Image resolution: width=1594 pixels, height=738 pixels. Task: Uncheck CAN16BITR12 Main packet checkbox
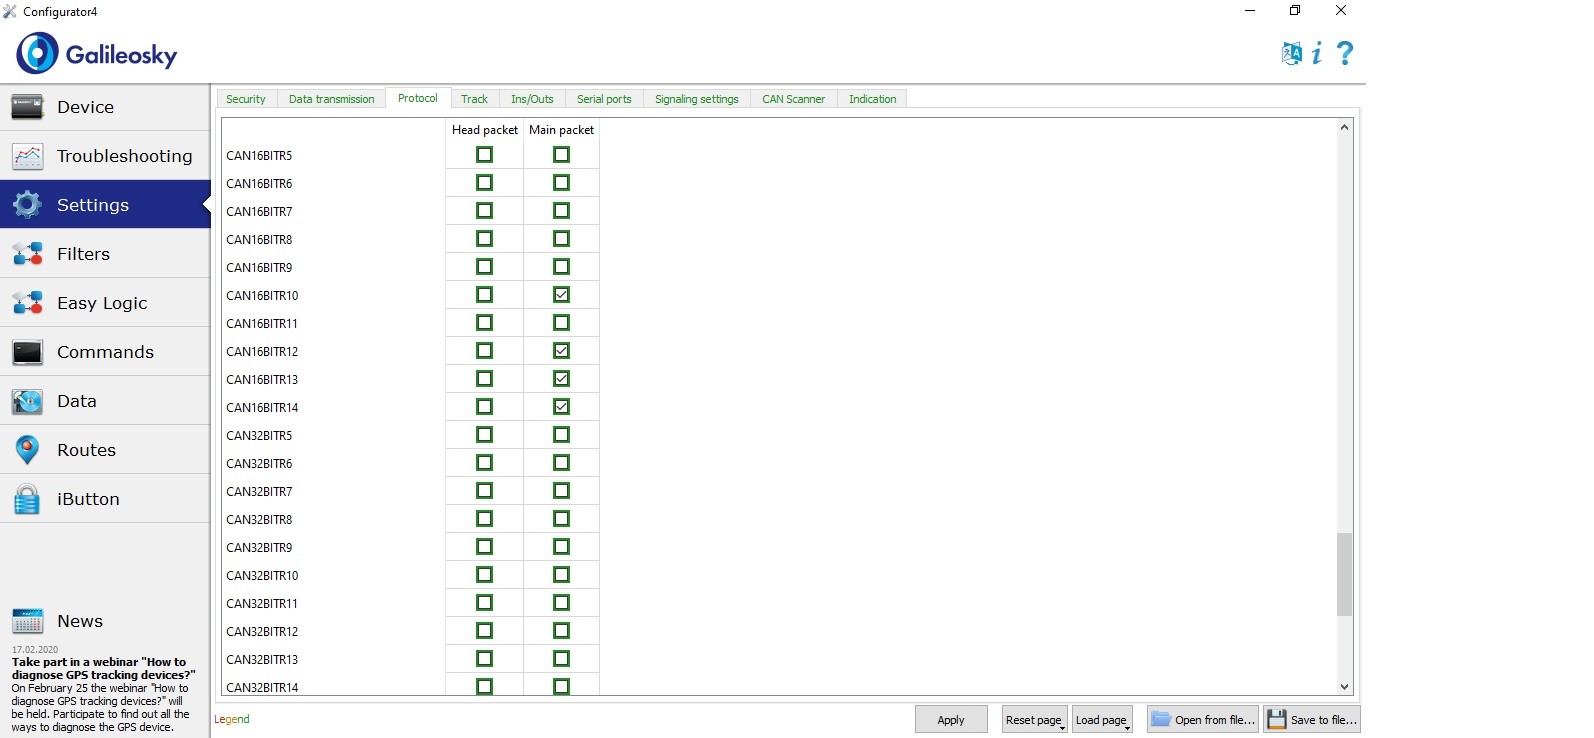tap(561, 351)
